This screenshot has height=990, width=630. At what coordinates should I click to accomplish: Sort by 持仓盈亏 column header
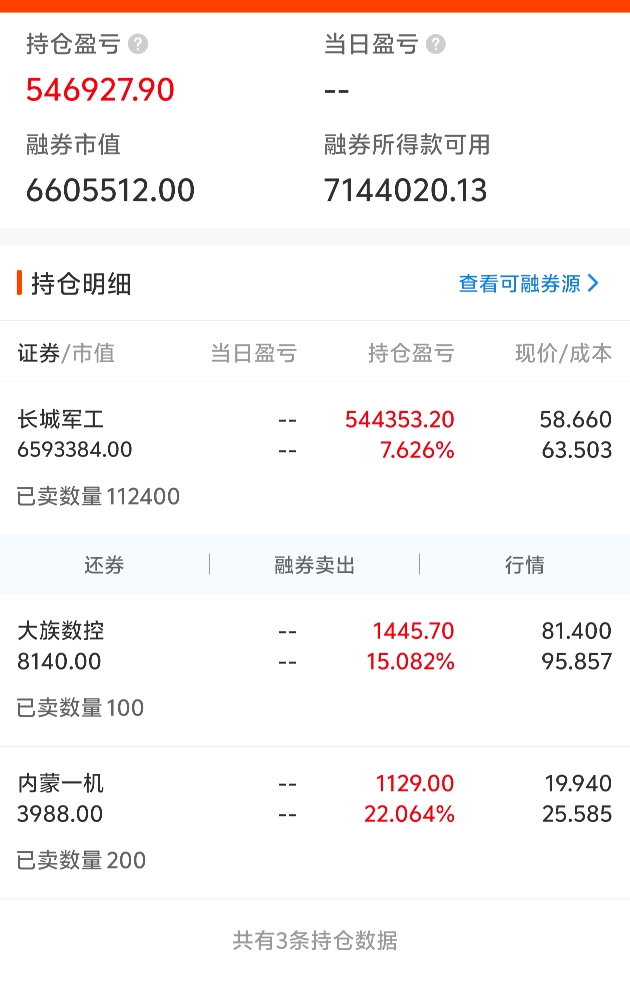coord(411,353)
